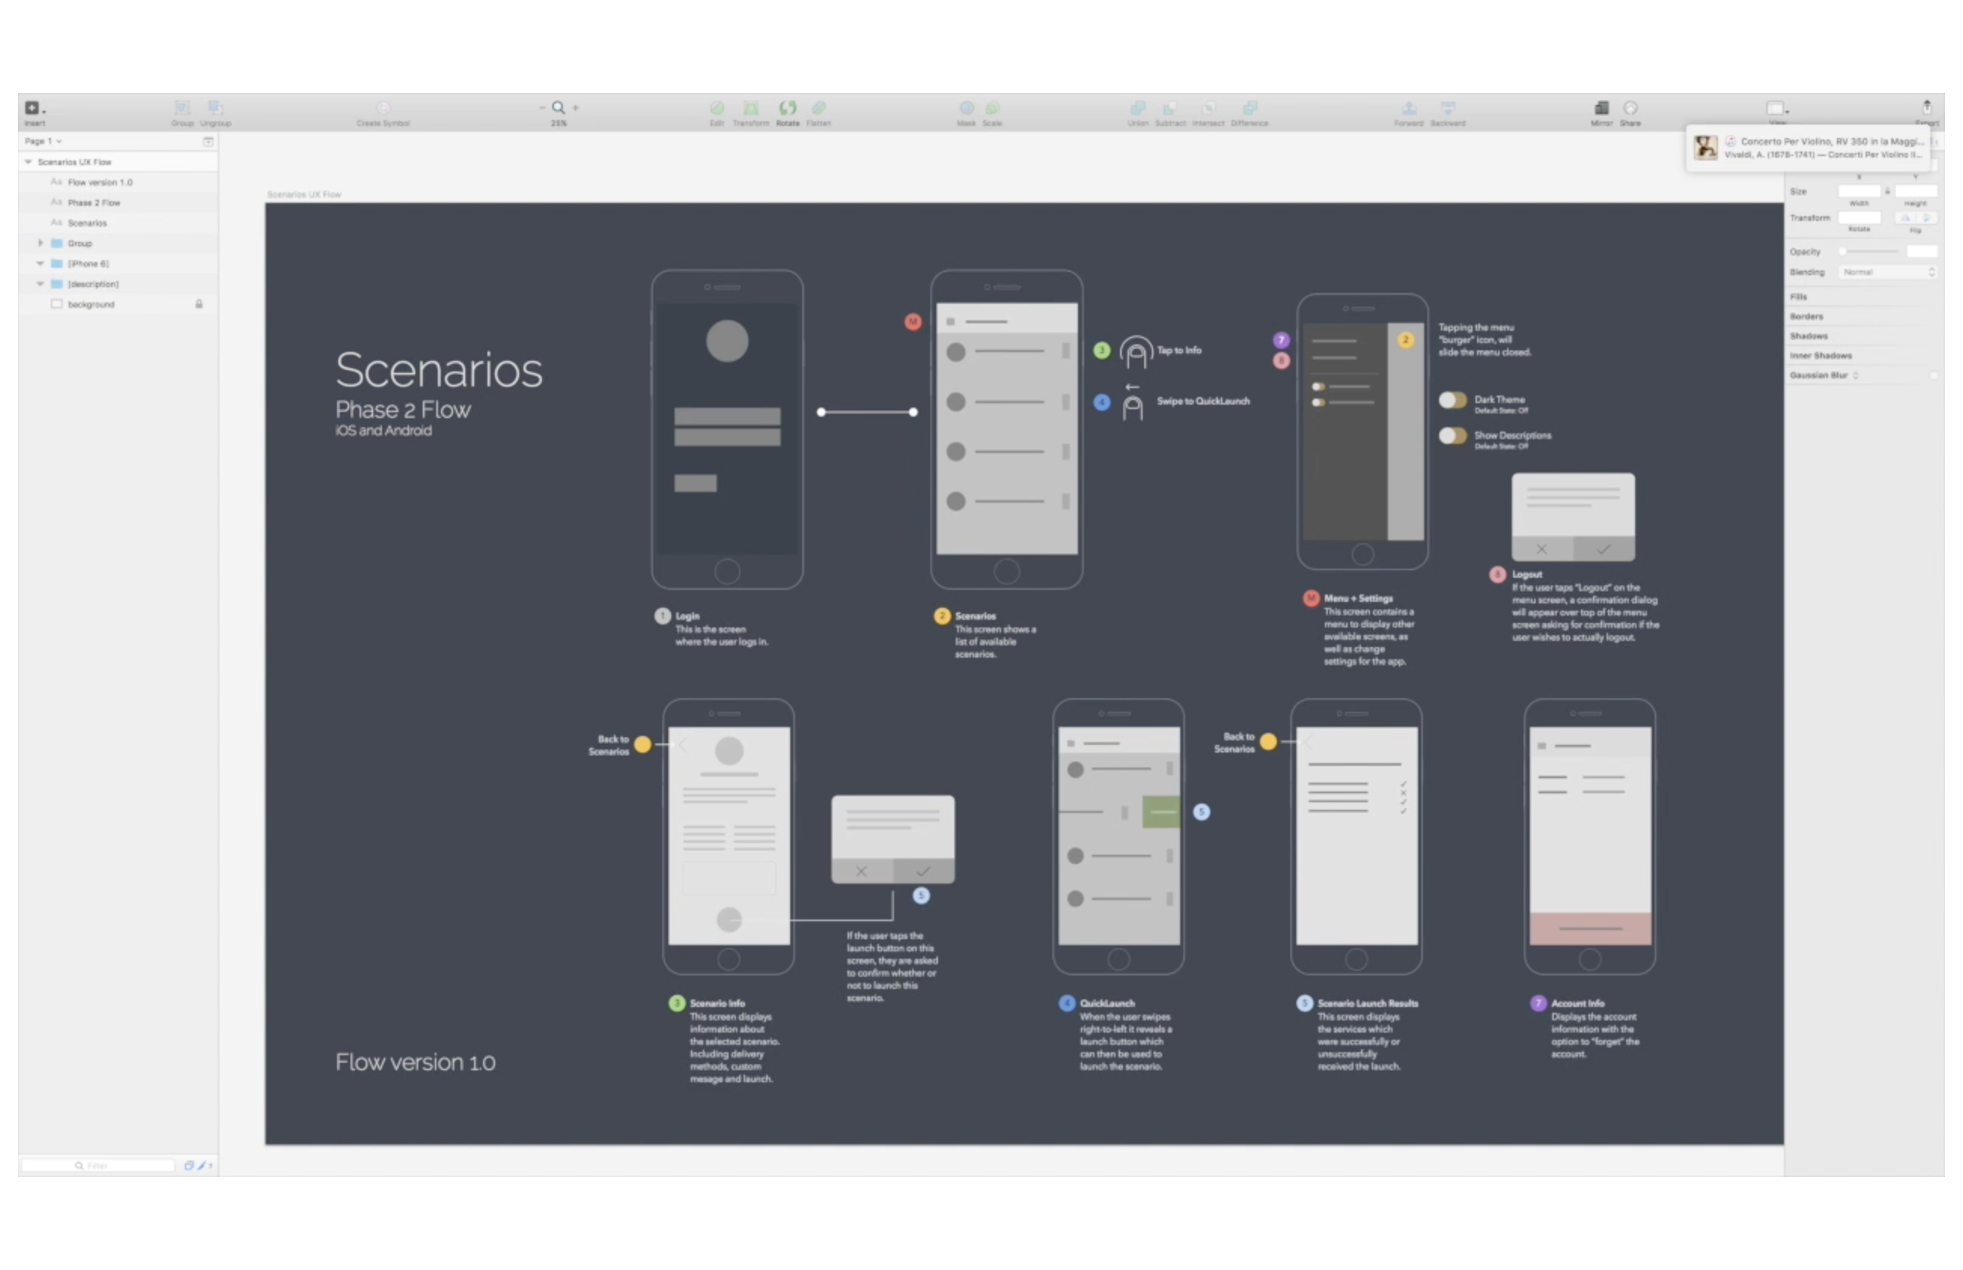1963x1270 pixels.
Task: Click the Mask toolbar icon
Action: click(x=966, y=108)
